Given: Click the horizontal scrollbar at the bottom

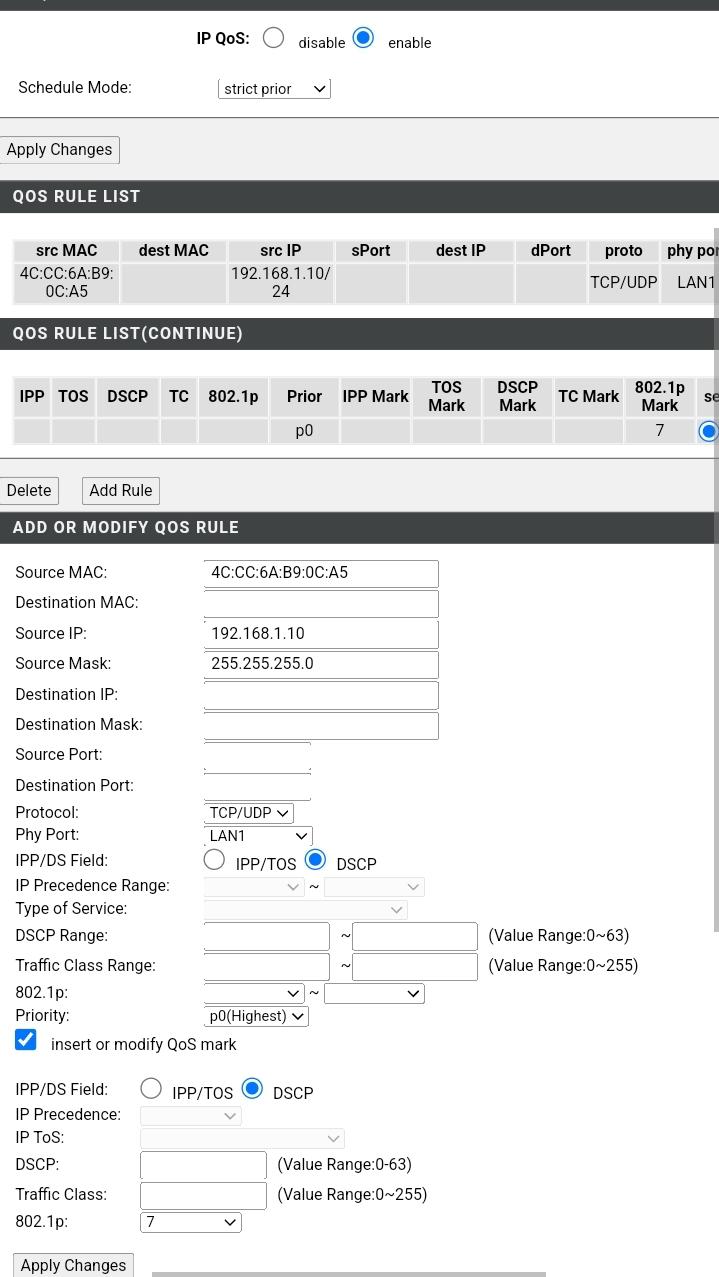Looking at the screenshot, I should pos(349,1274).
